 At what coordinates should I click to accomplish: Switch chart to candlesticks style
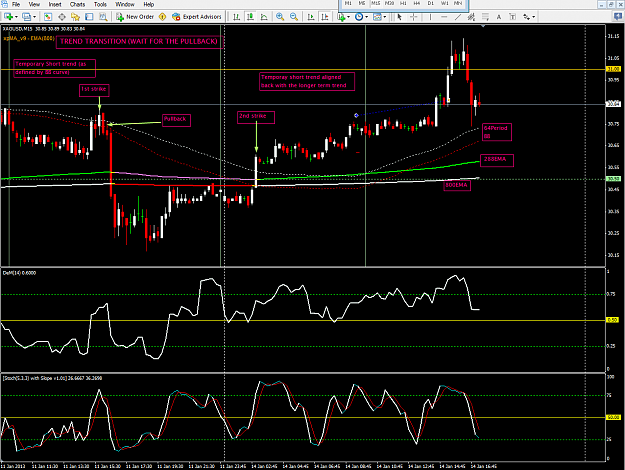click(250, 17)
